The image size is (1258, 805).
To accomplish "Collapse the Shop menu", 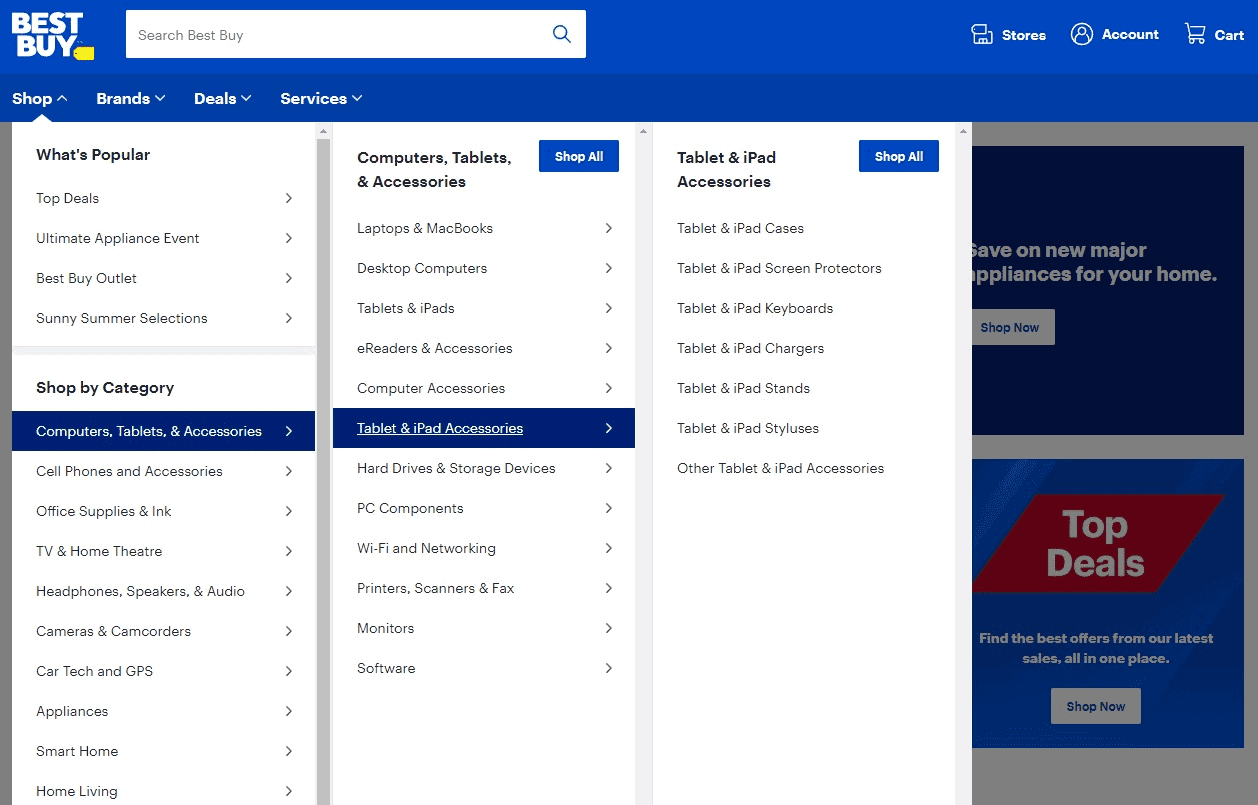I will tap(38, 97).
